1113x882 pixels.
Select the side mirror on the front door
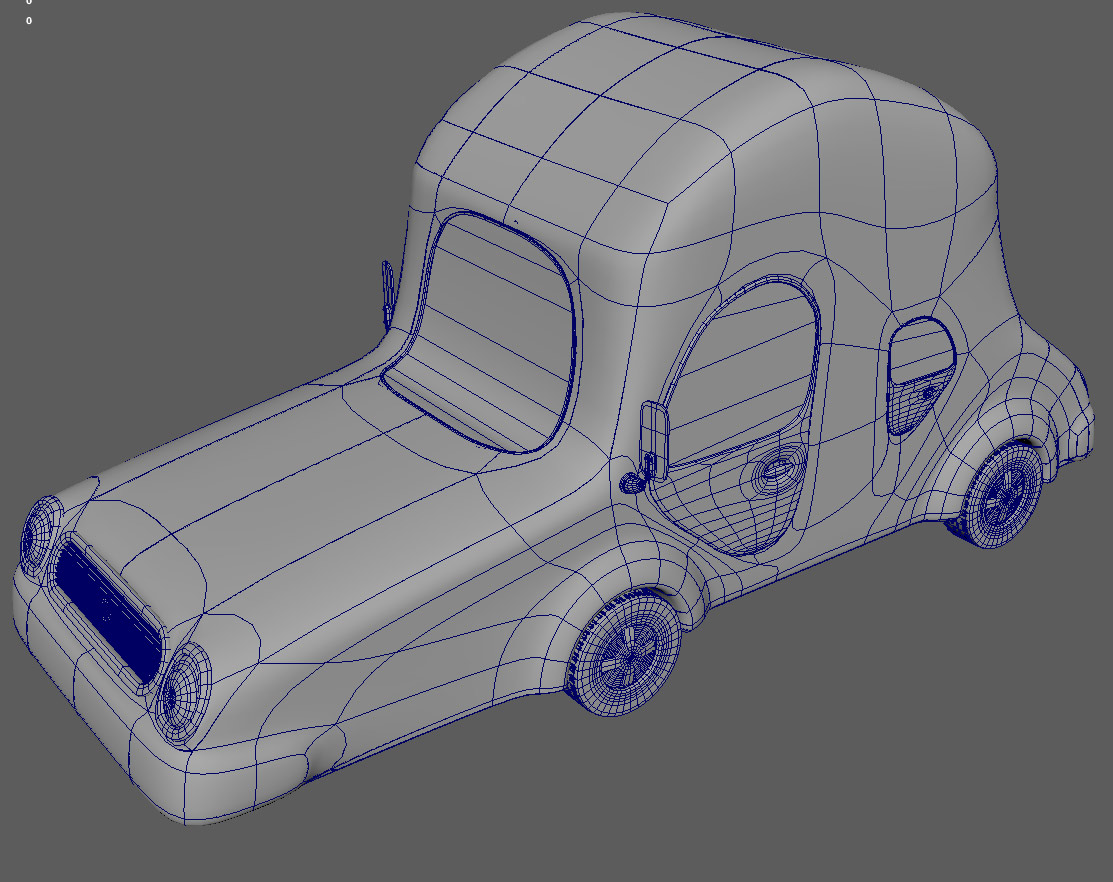654,439
